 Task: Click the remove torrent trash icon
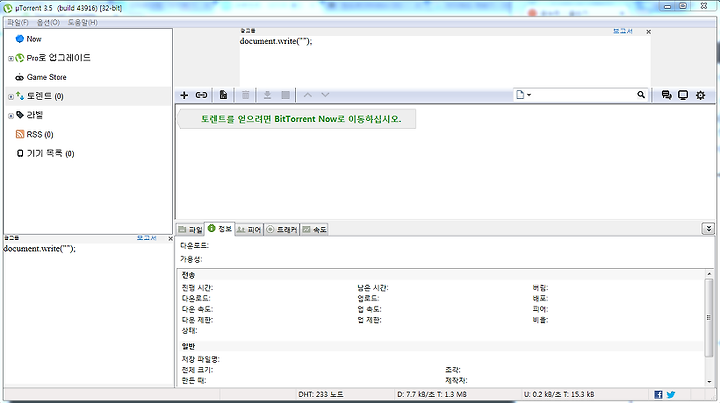click(x=246, y=95)
